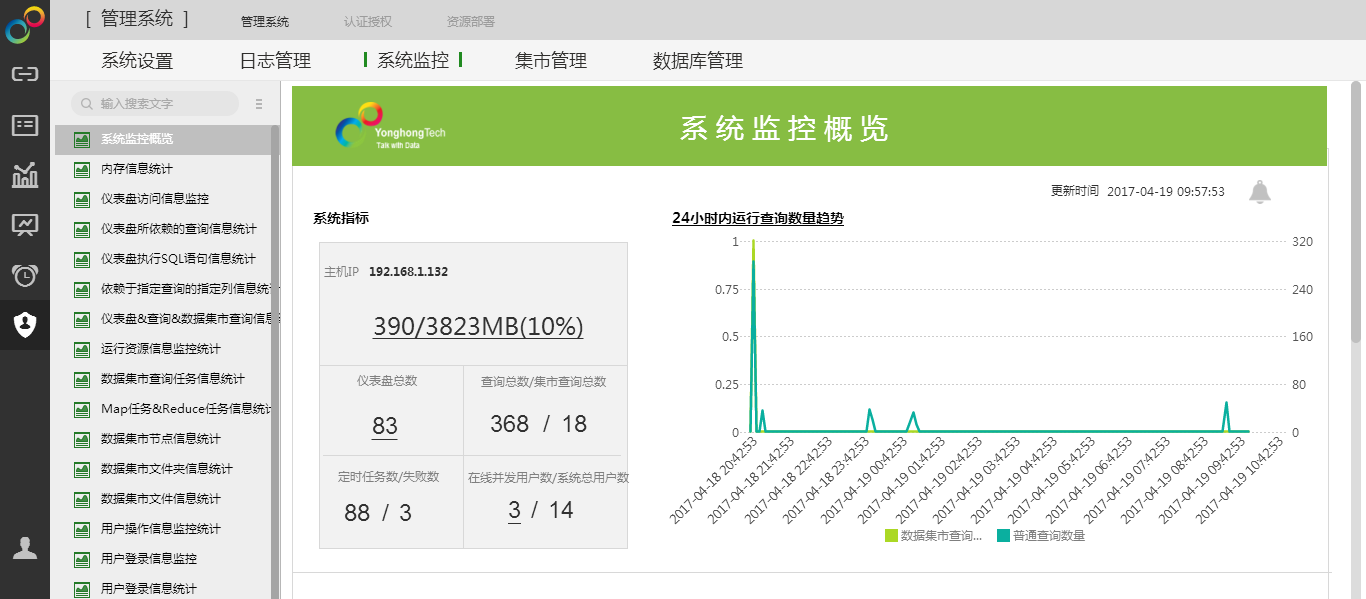Switch to the 资源部署 top tab

[x=470, y=21]
